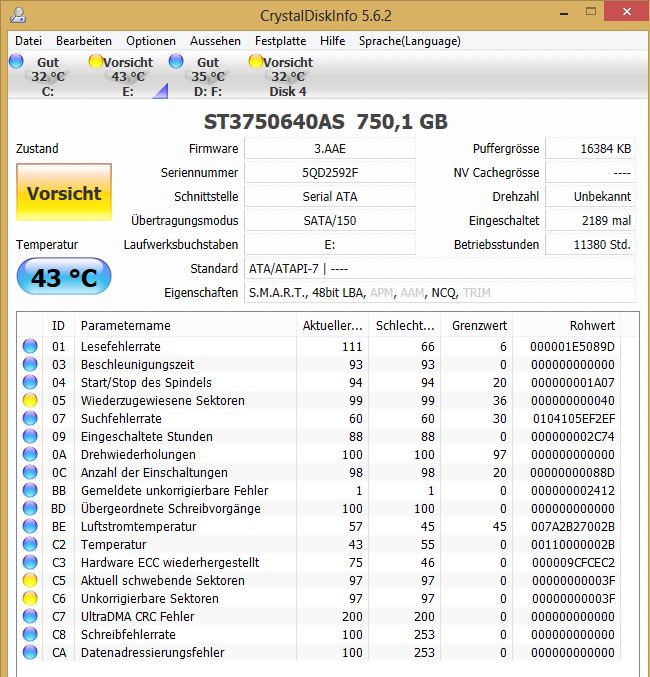Screen dimensions: 650x677
Task: Click status icon of Drehwiederholungen row
Action: [x=30, y=454]
